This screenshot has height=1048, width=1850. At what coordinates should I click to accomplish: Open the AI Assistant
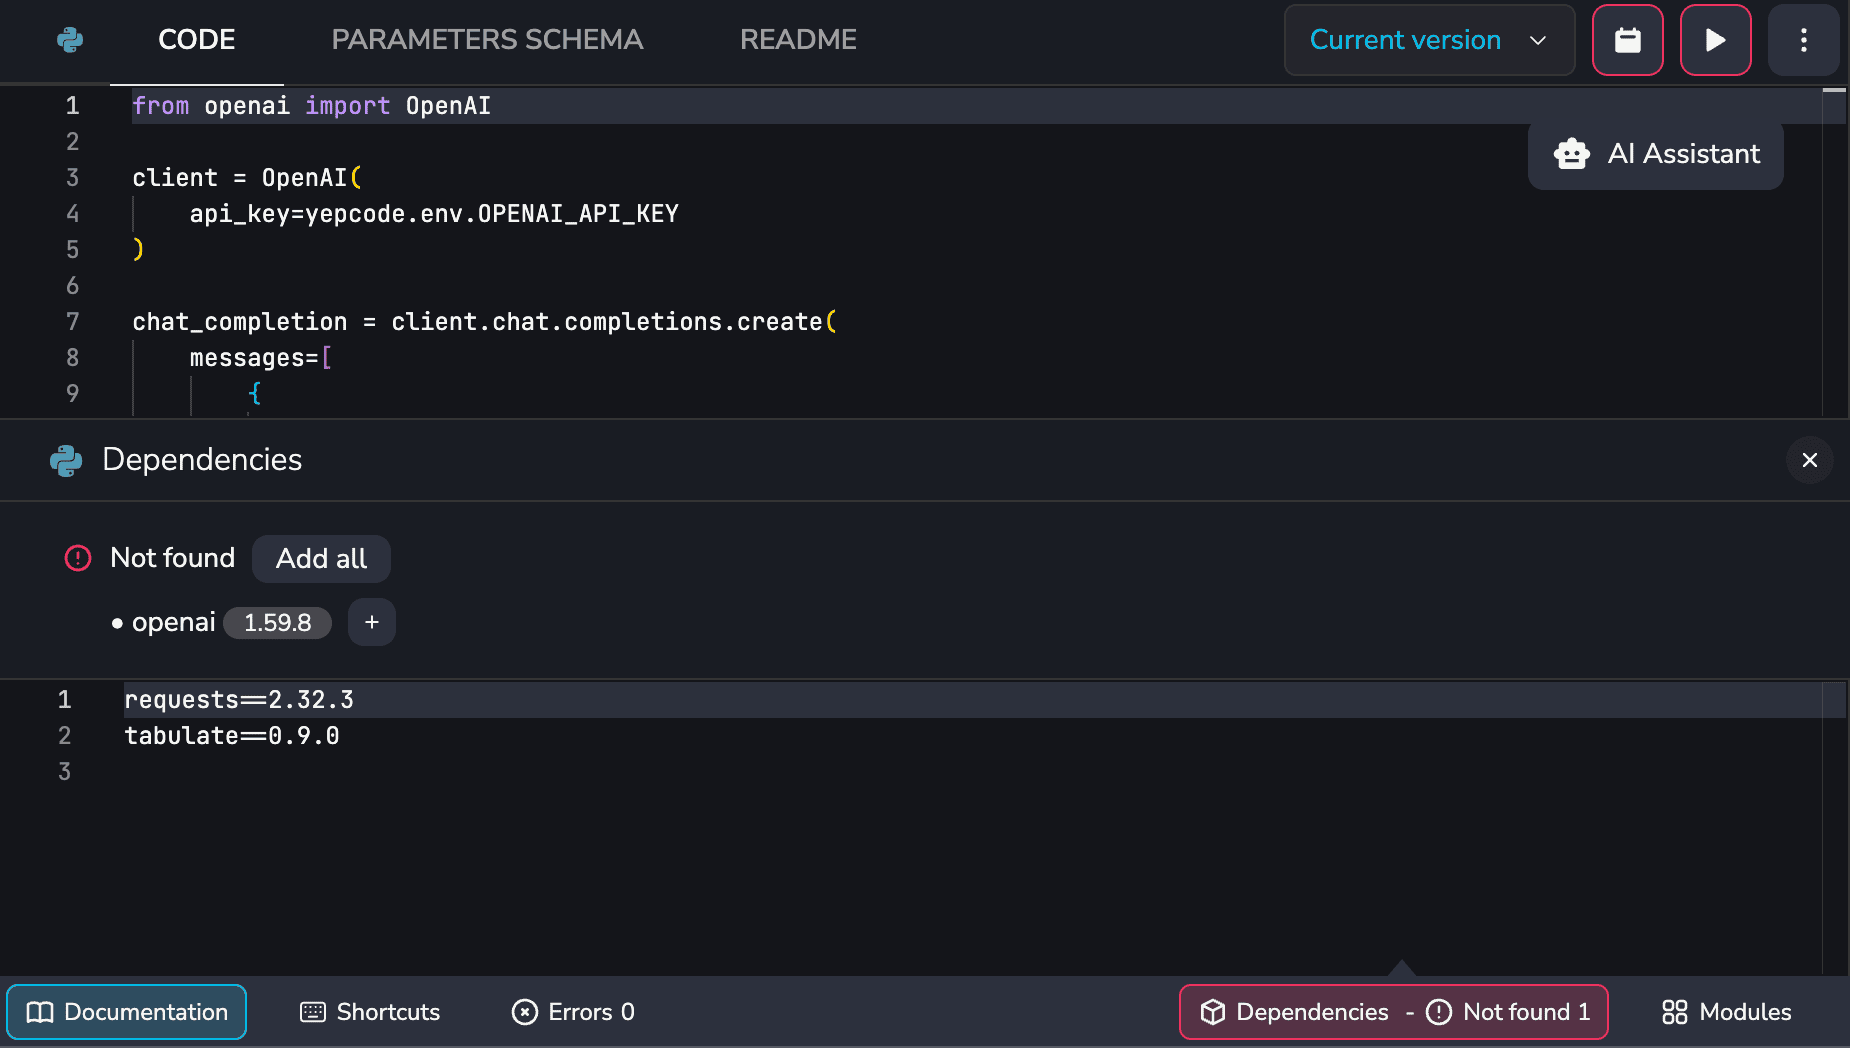(x=1656, y=154)
